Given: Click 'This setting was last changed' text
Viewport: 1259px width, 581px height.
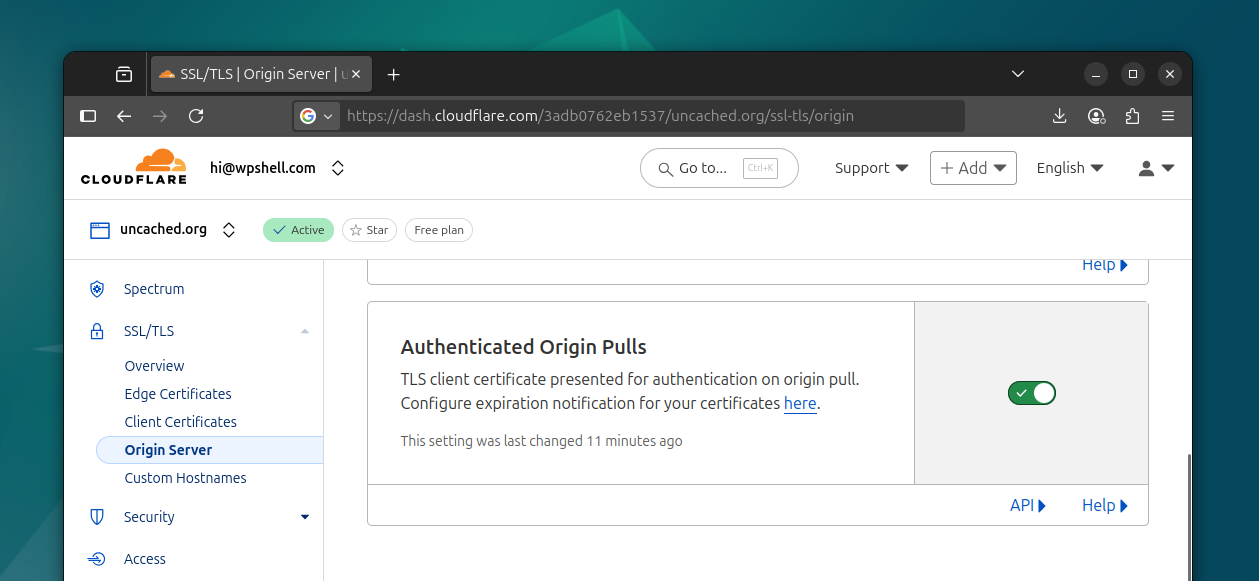Looking at the screenshot, I should click(x=542, y=441).
